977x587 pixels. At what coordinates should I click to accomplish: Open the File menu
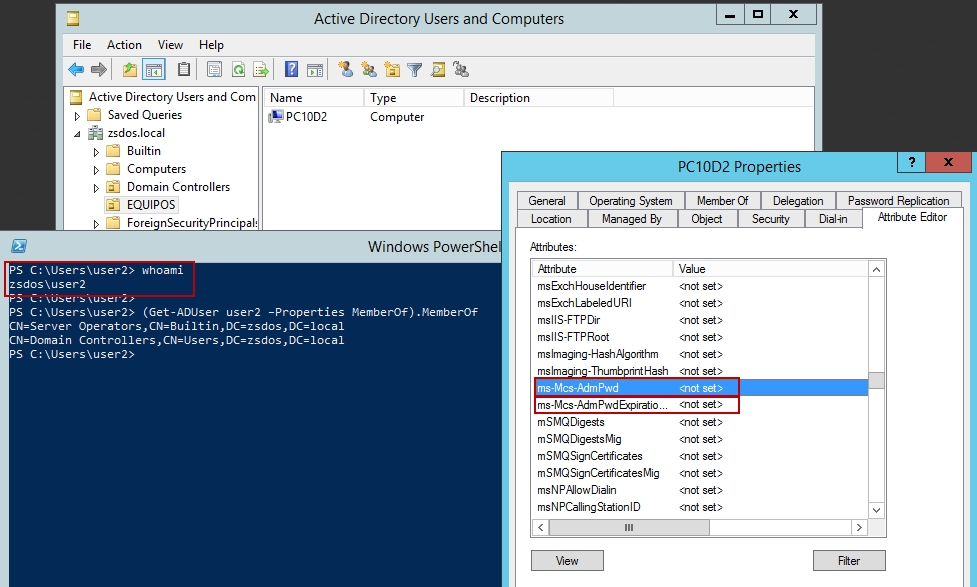82,45
